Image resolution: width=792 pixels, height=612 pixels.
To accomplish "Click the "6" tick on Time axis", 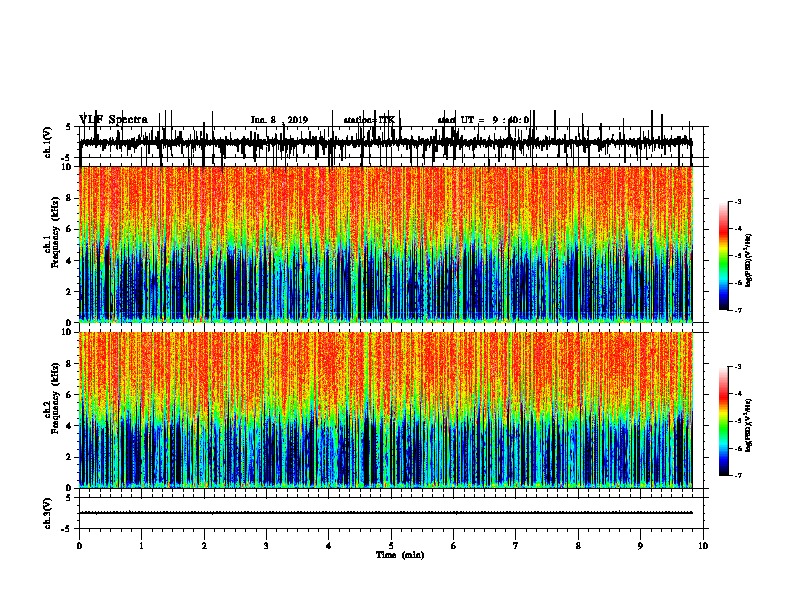I will pos(454,546).
